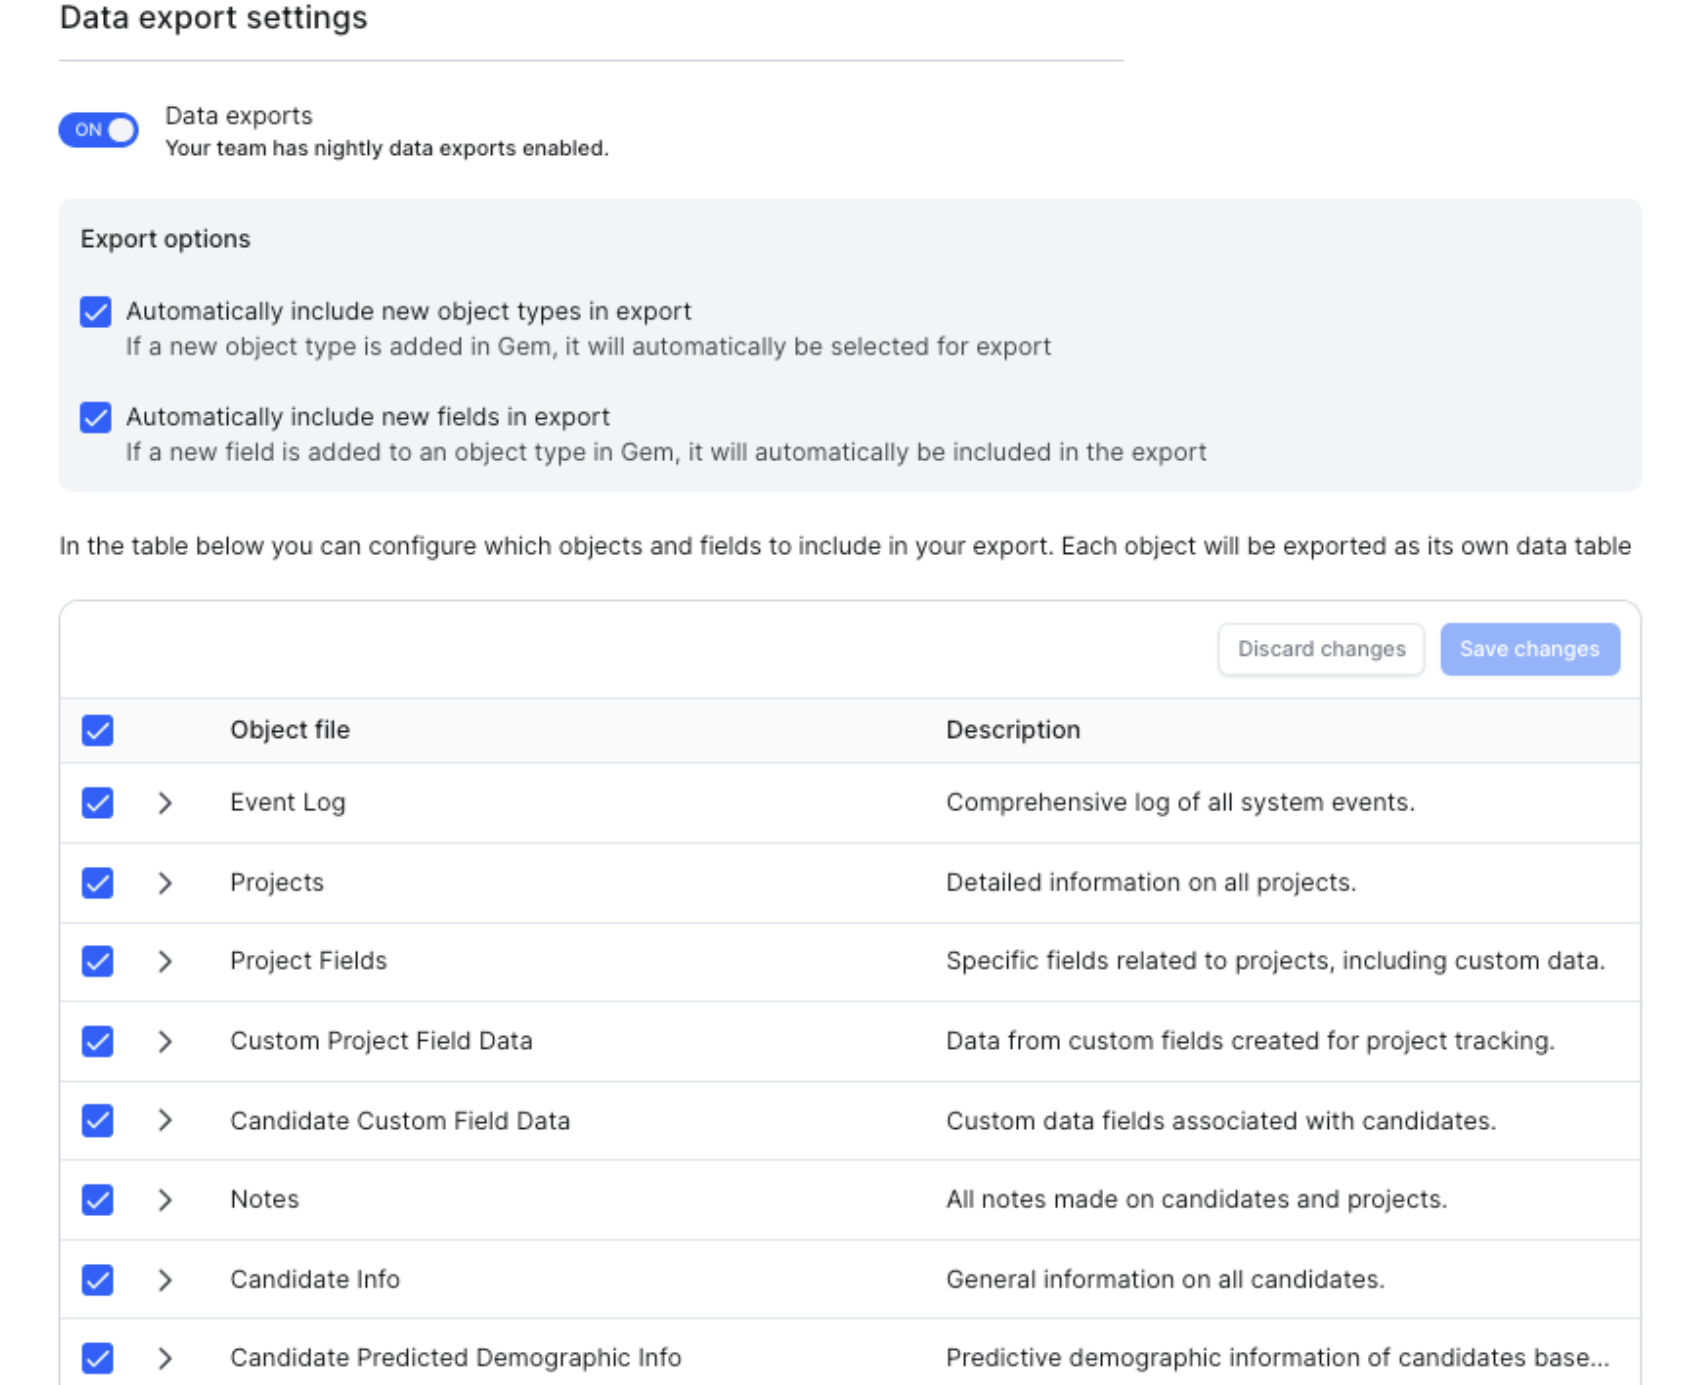Image resolution: width=1706 pixels, height=1385 pixels.
Task: Click 'Detailed information on all projects.' description
Action: [x=1151, y=882]
